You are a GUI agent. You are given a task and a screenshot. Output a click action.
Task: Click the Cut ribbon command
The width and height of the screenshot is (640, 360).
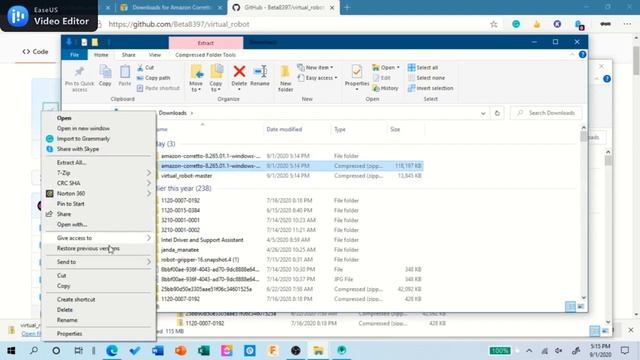(x=145, y=67)
